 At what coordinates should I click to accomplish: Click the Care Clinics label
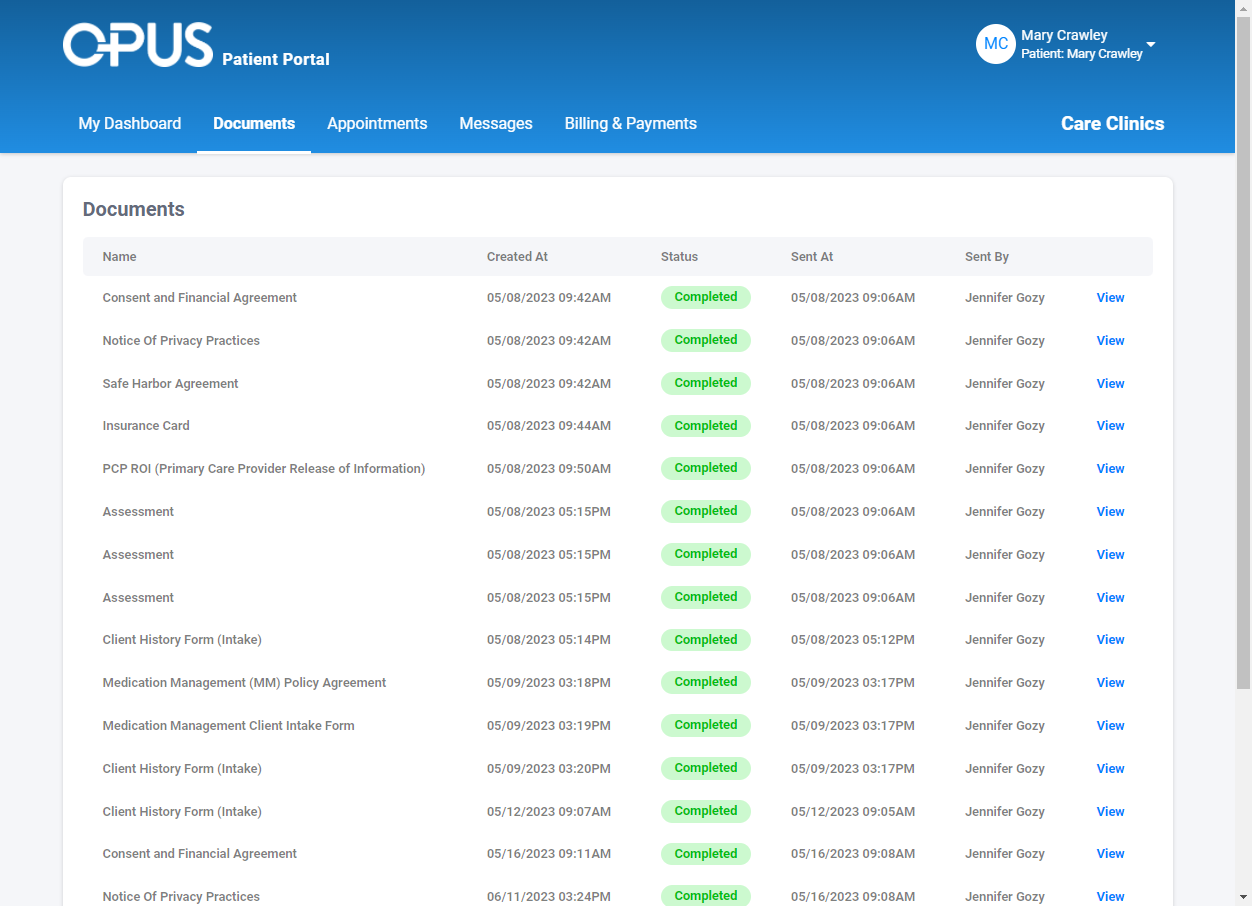(1113, 124)
